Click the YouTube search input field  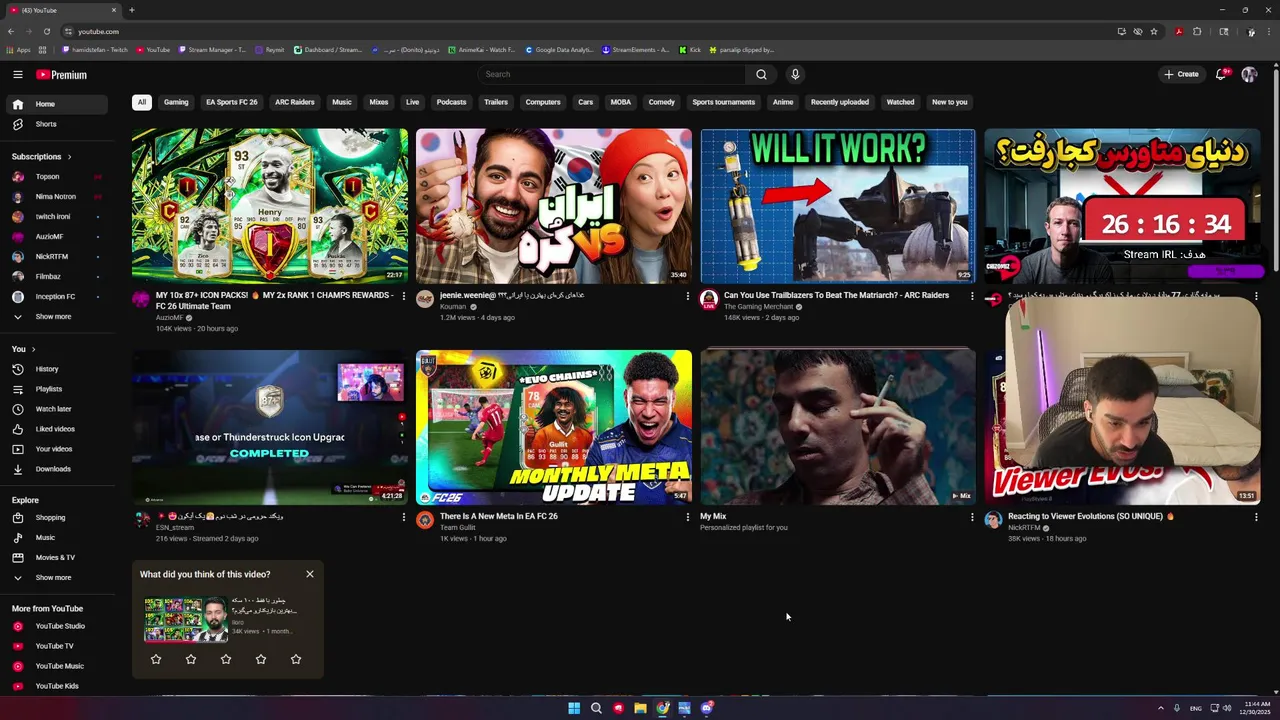click(612, 74)
